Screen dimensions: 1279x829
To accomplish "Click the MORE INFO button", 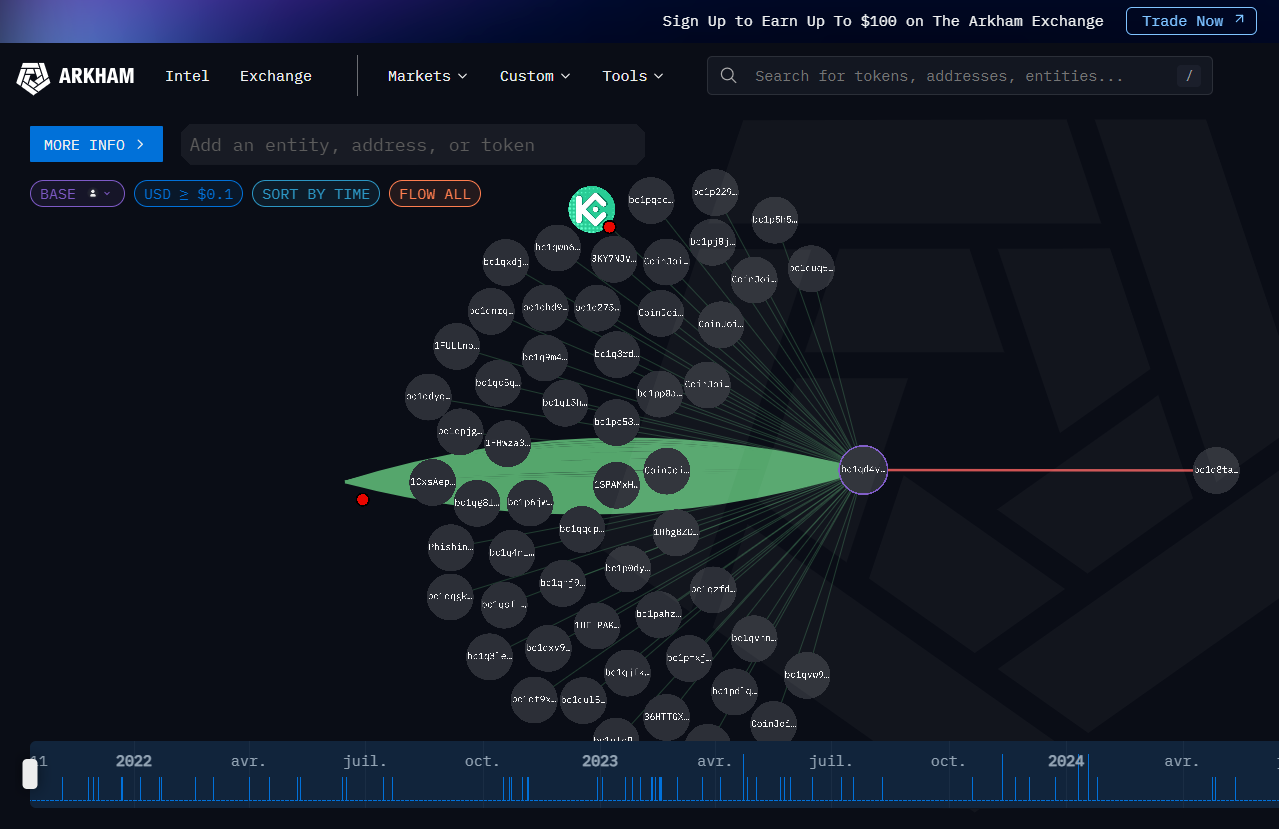I will pos(96,143).
